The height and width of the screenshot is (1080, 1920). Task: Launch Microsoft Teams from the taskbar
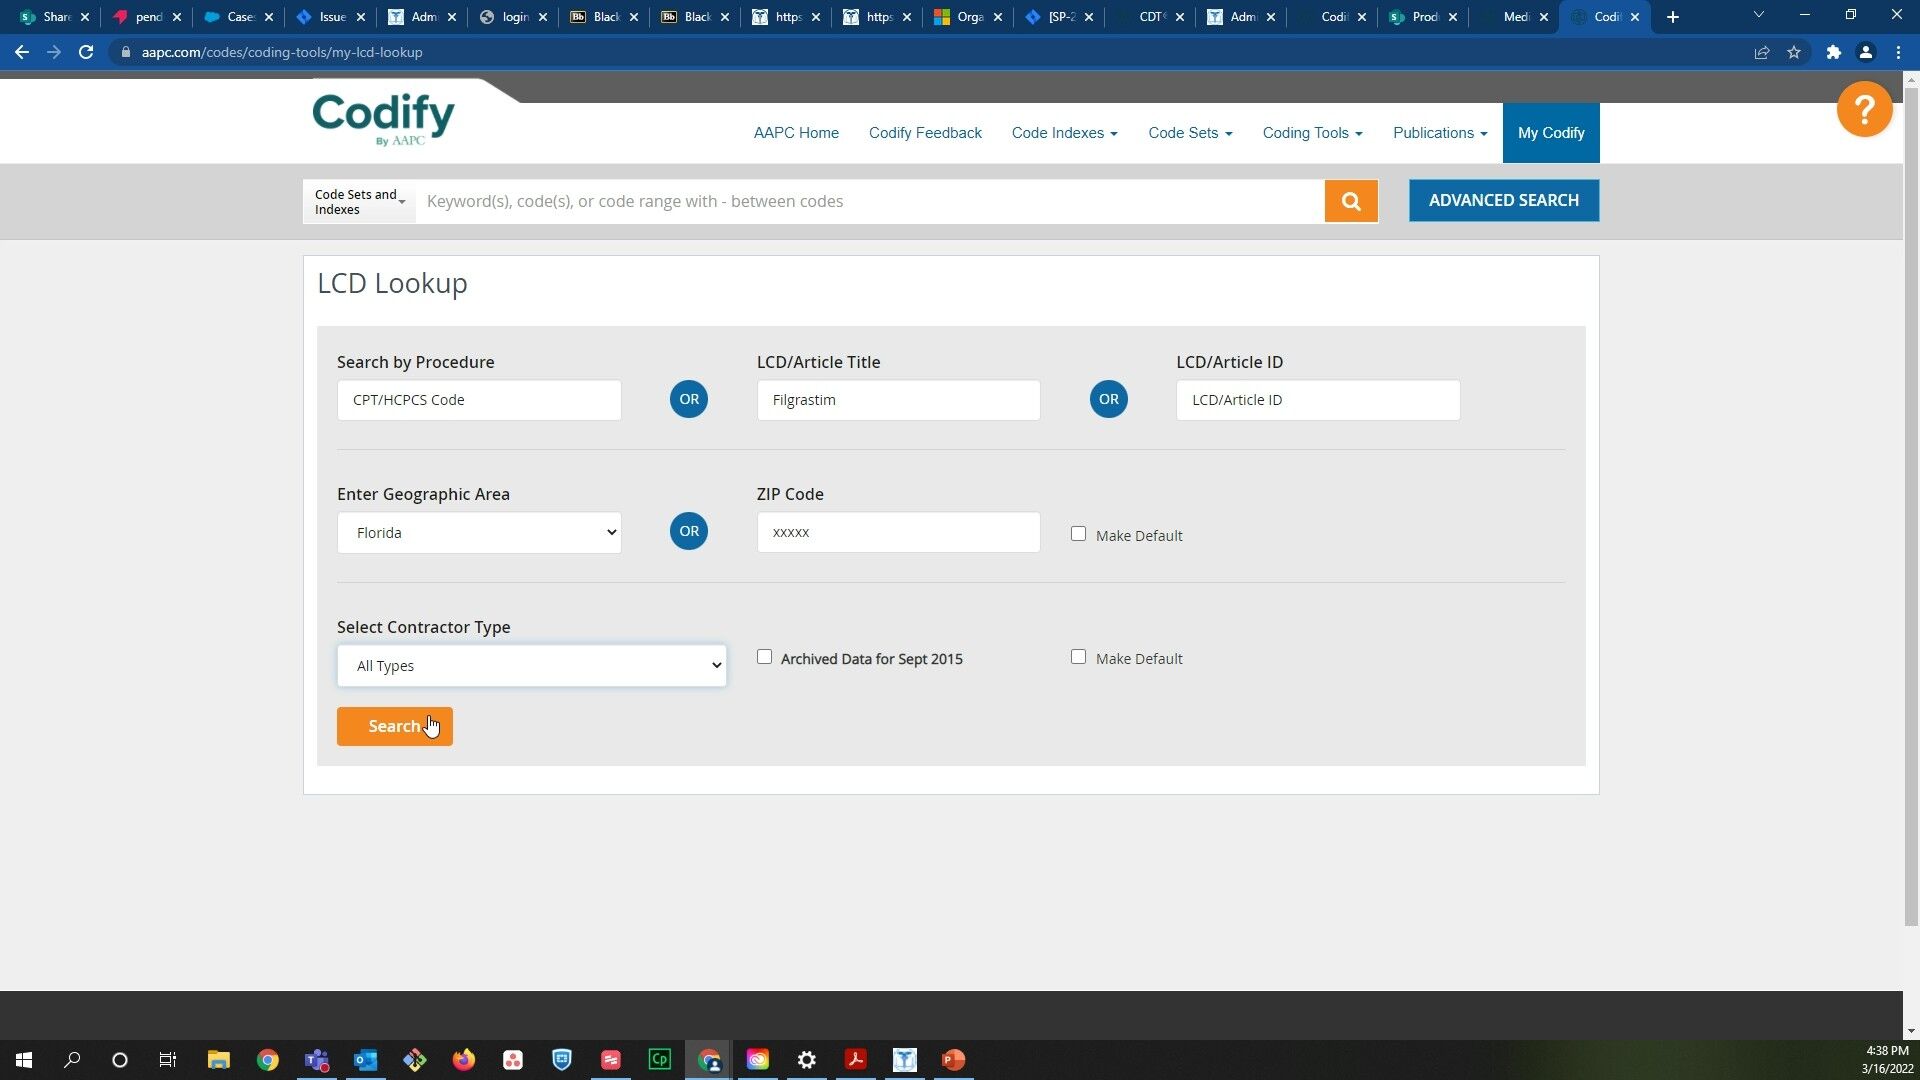tap(316, 1059)
